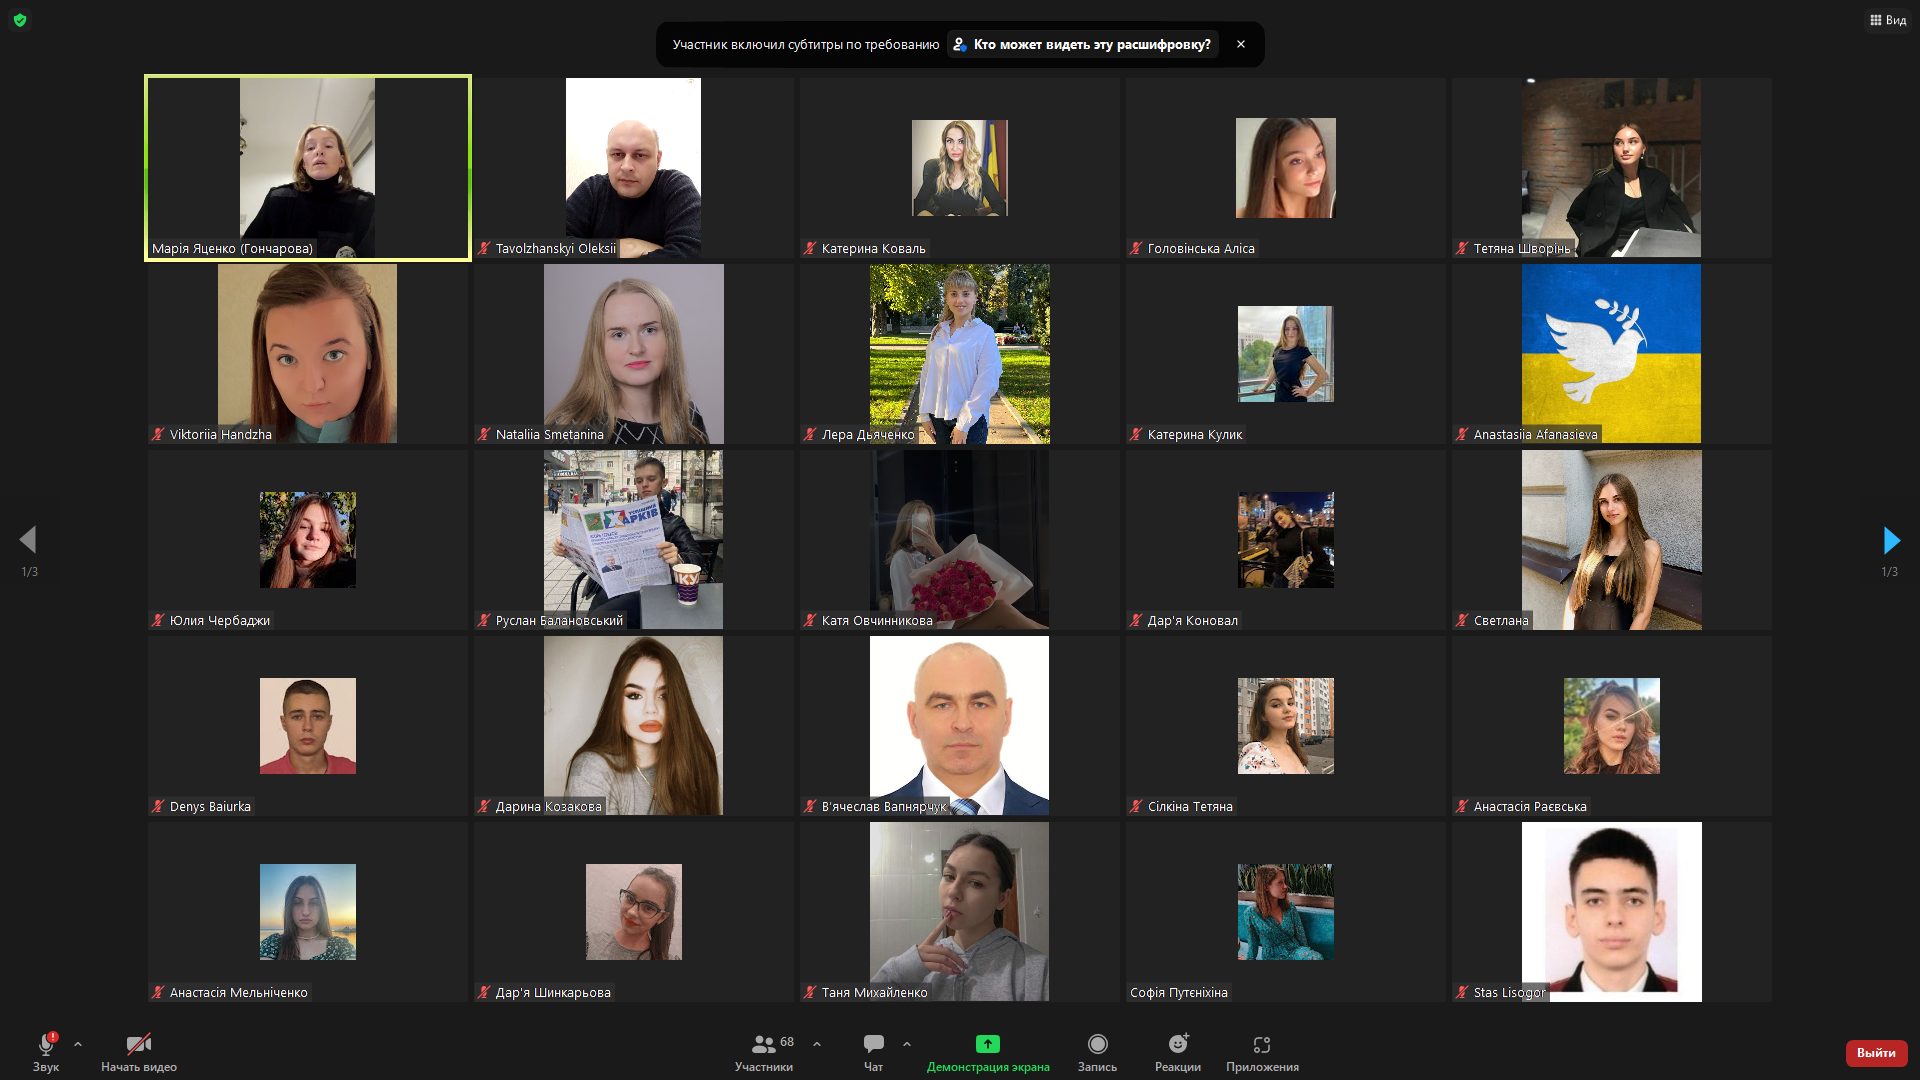Screen dimensions: 1920x1080
Task: Start Демонстрация экрана screen sharing
Action: pyautogui.click(x=987, y=1052)
